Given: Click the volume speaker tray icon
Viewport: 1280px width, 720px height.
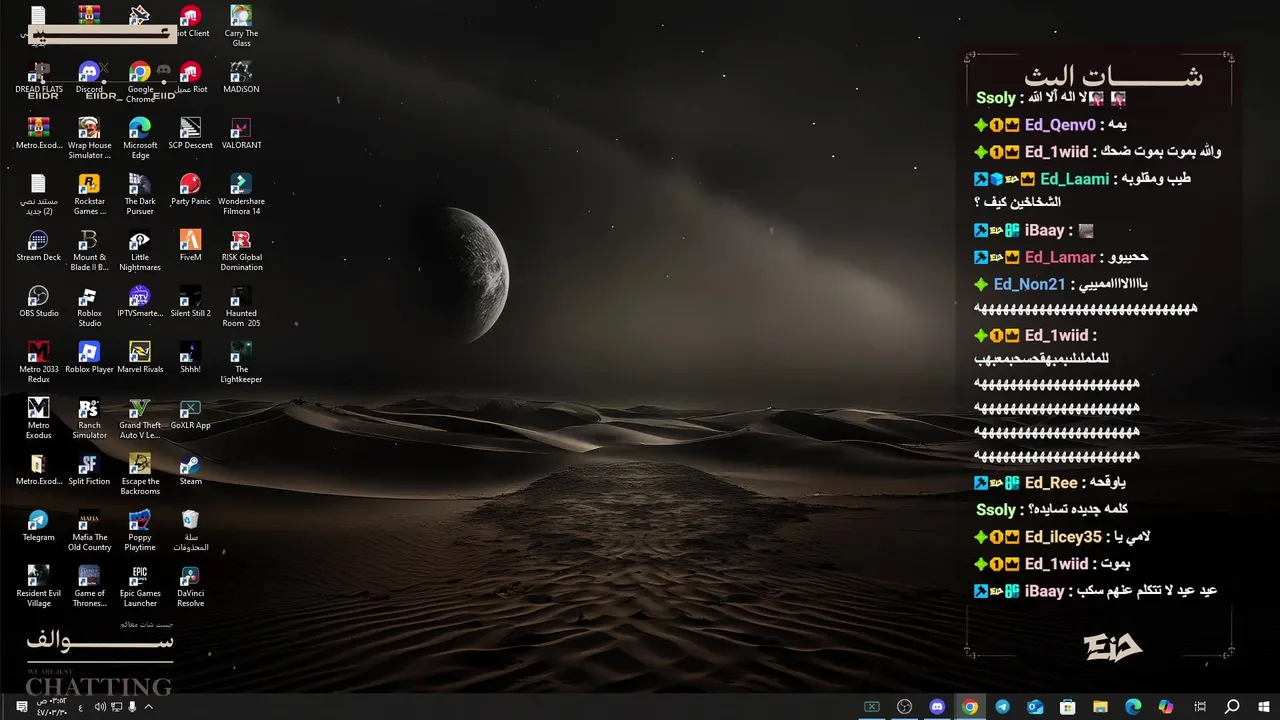Looking at the screenshot, I should click(x=100, y=707).
